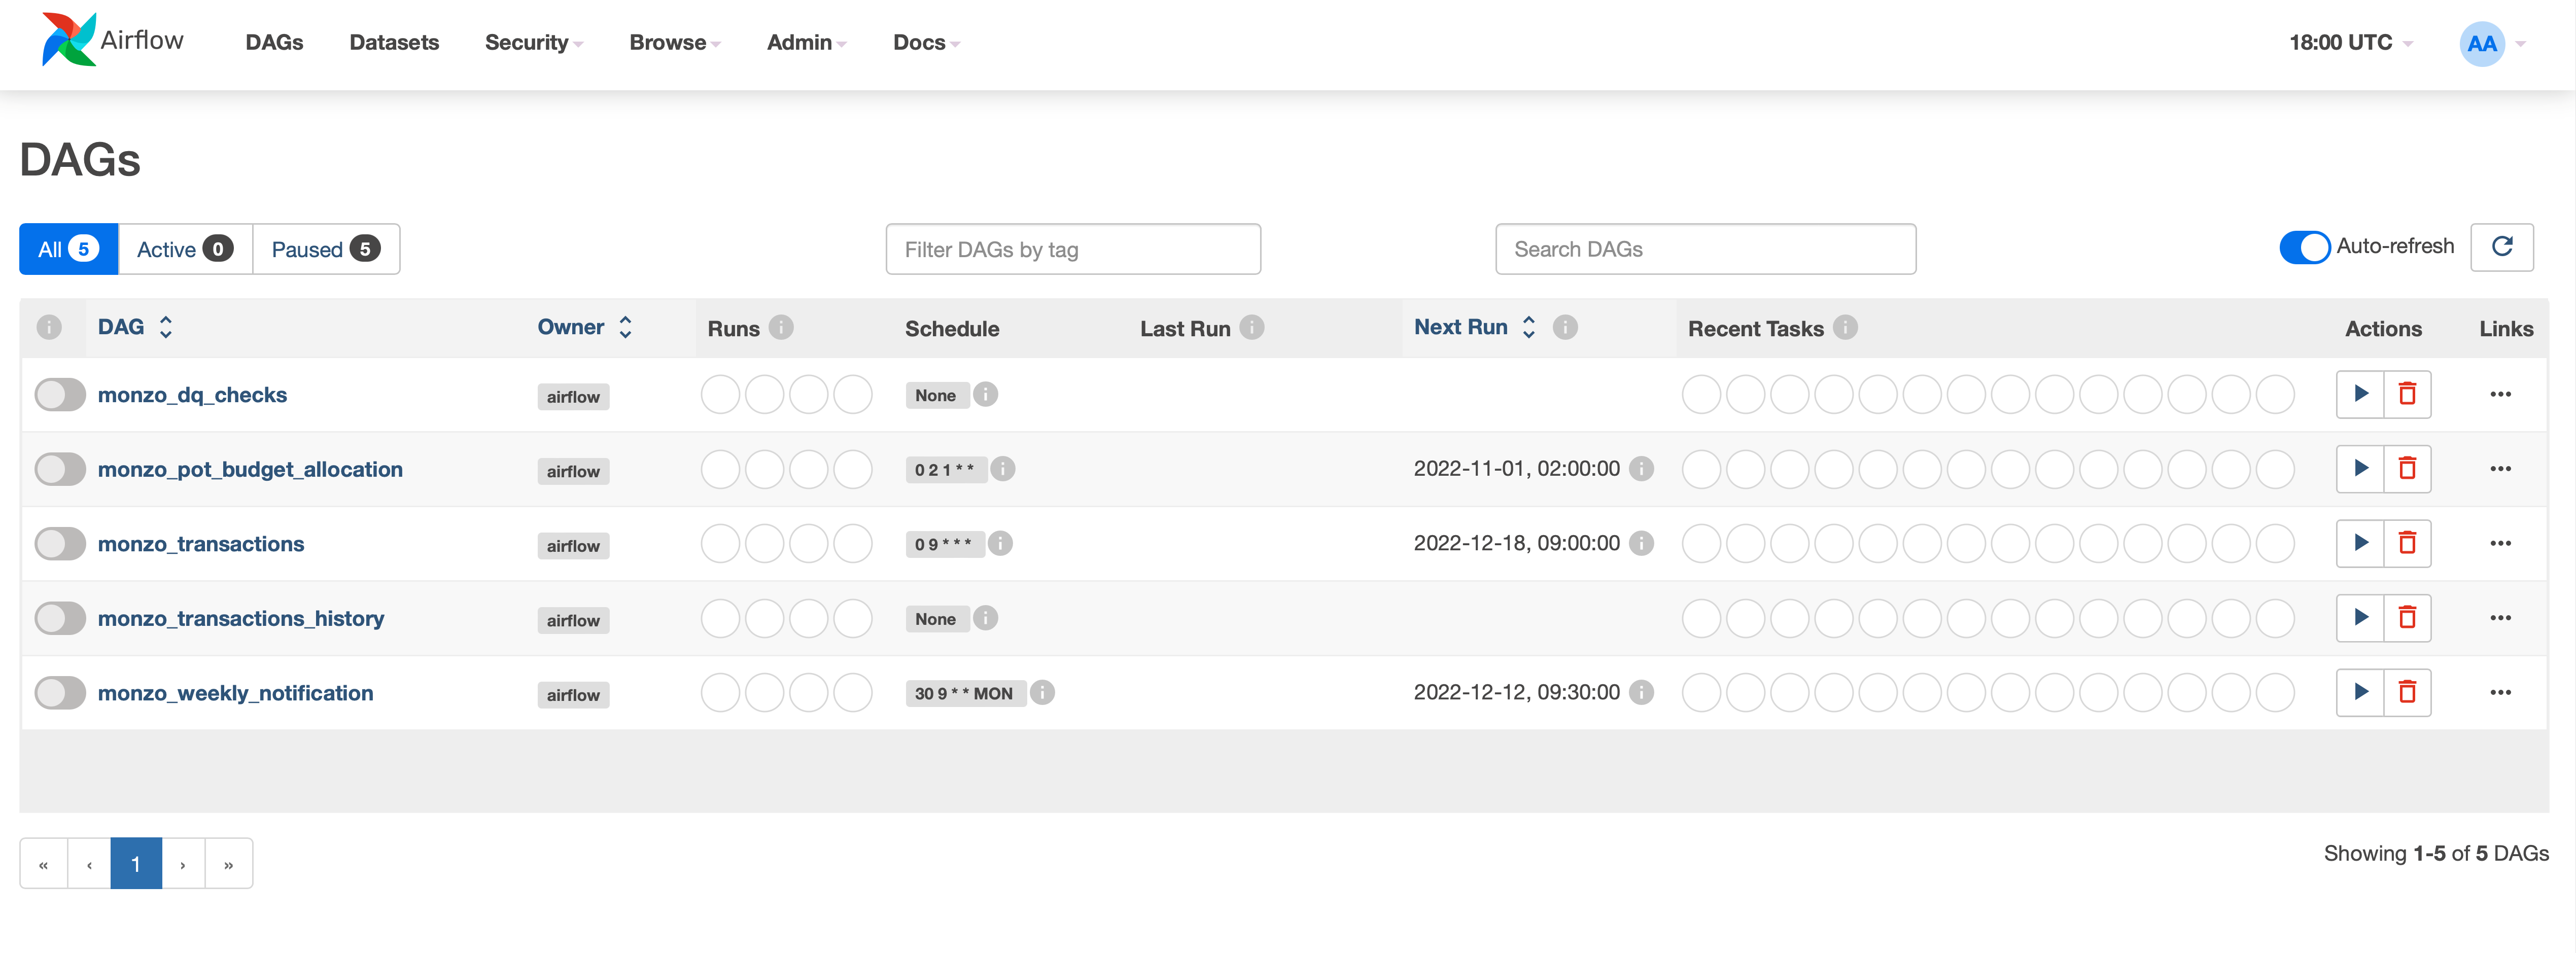
Task: Open the monzo_pot_budget_allocation DAG link
Action: pyautogui.click(x=250, y=469)
